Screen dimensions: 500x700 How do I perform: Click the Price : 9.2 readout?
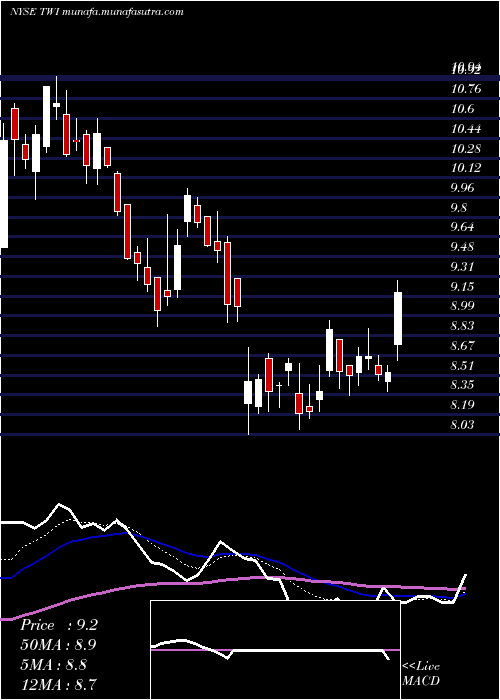click(59, 625)
